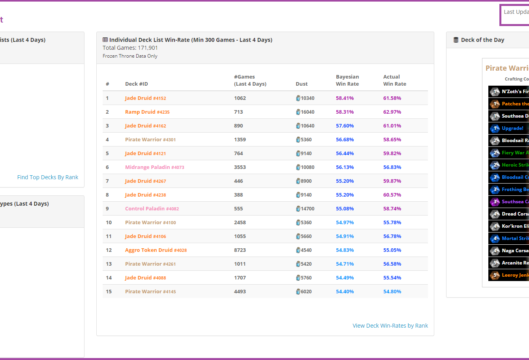Open Pirate Warrior #4100 deck
This screenshot has width=529, height=360.
[150, 223]
